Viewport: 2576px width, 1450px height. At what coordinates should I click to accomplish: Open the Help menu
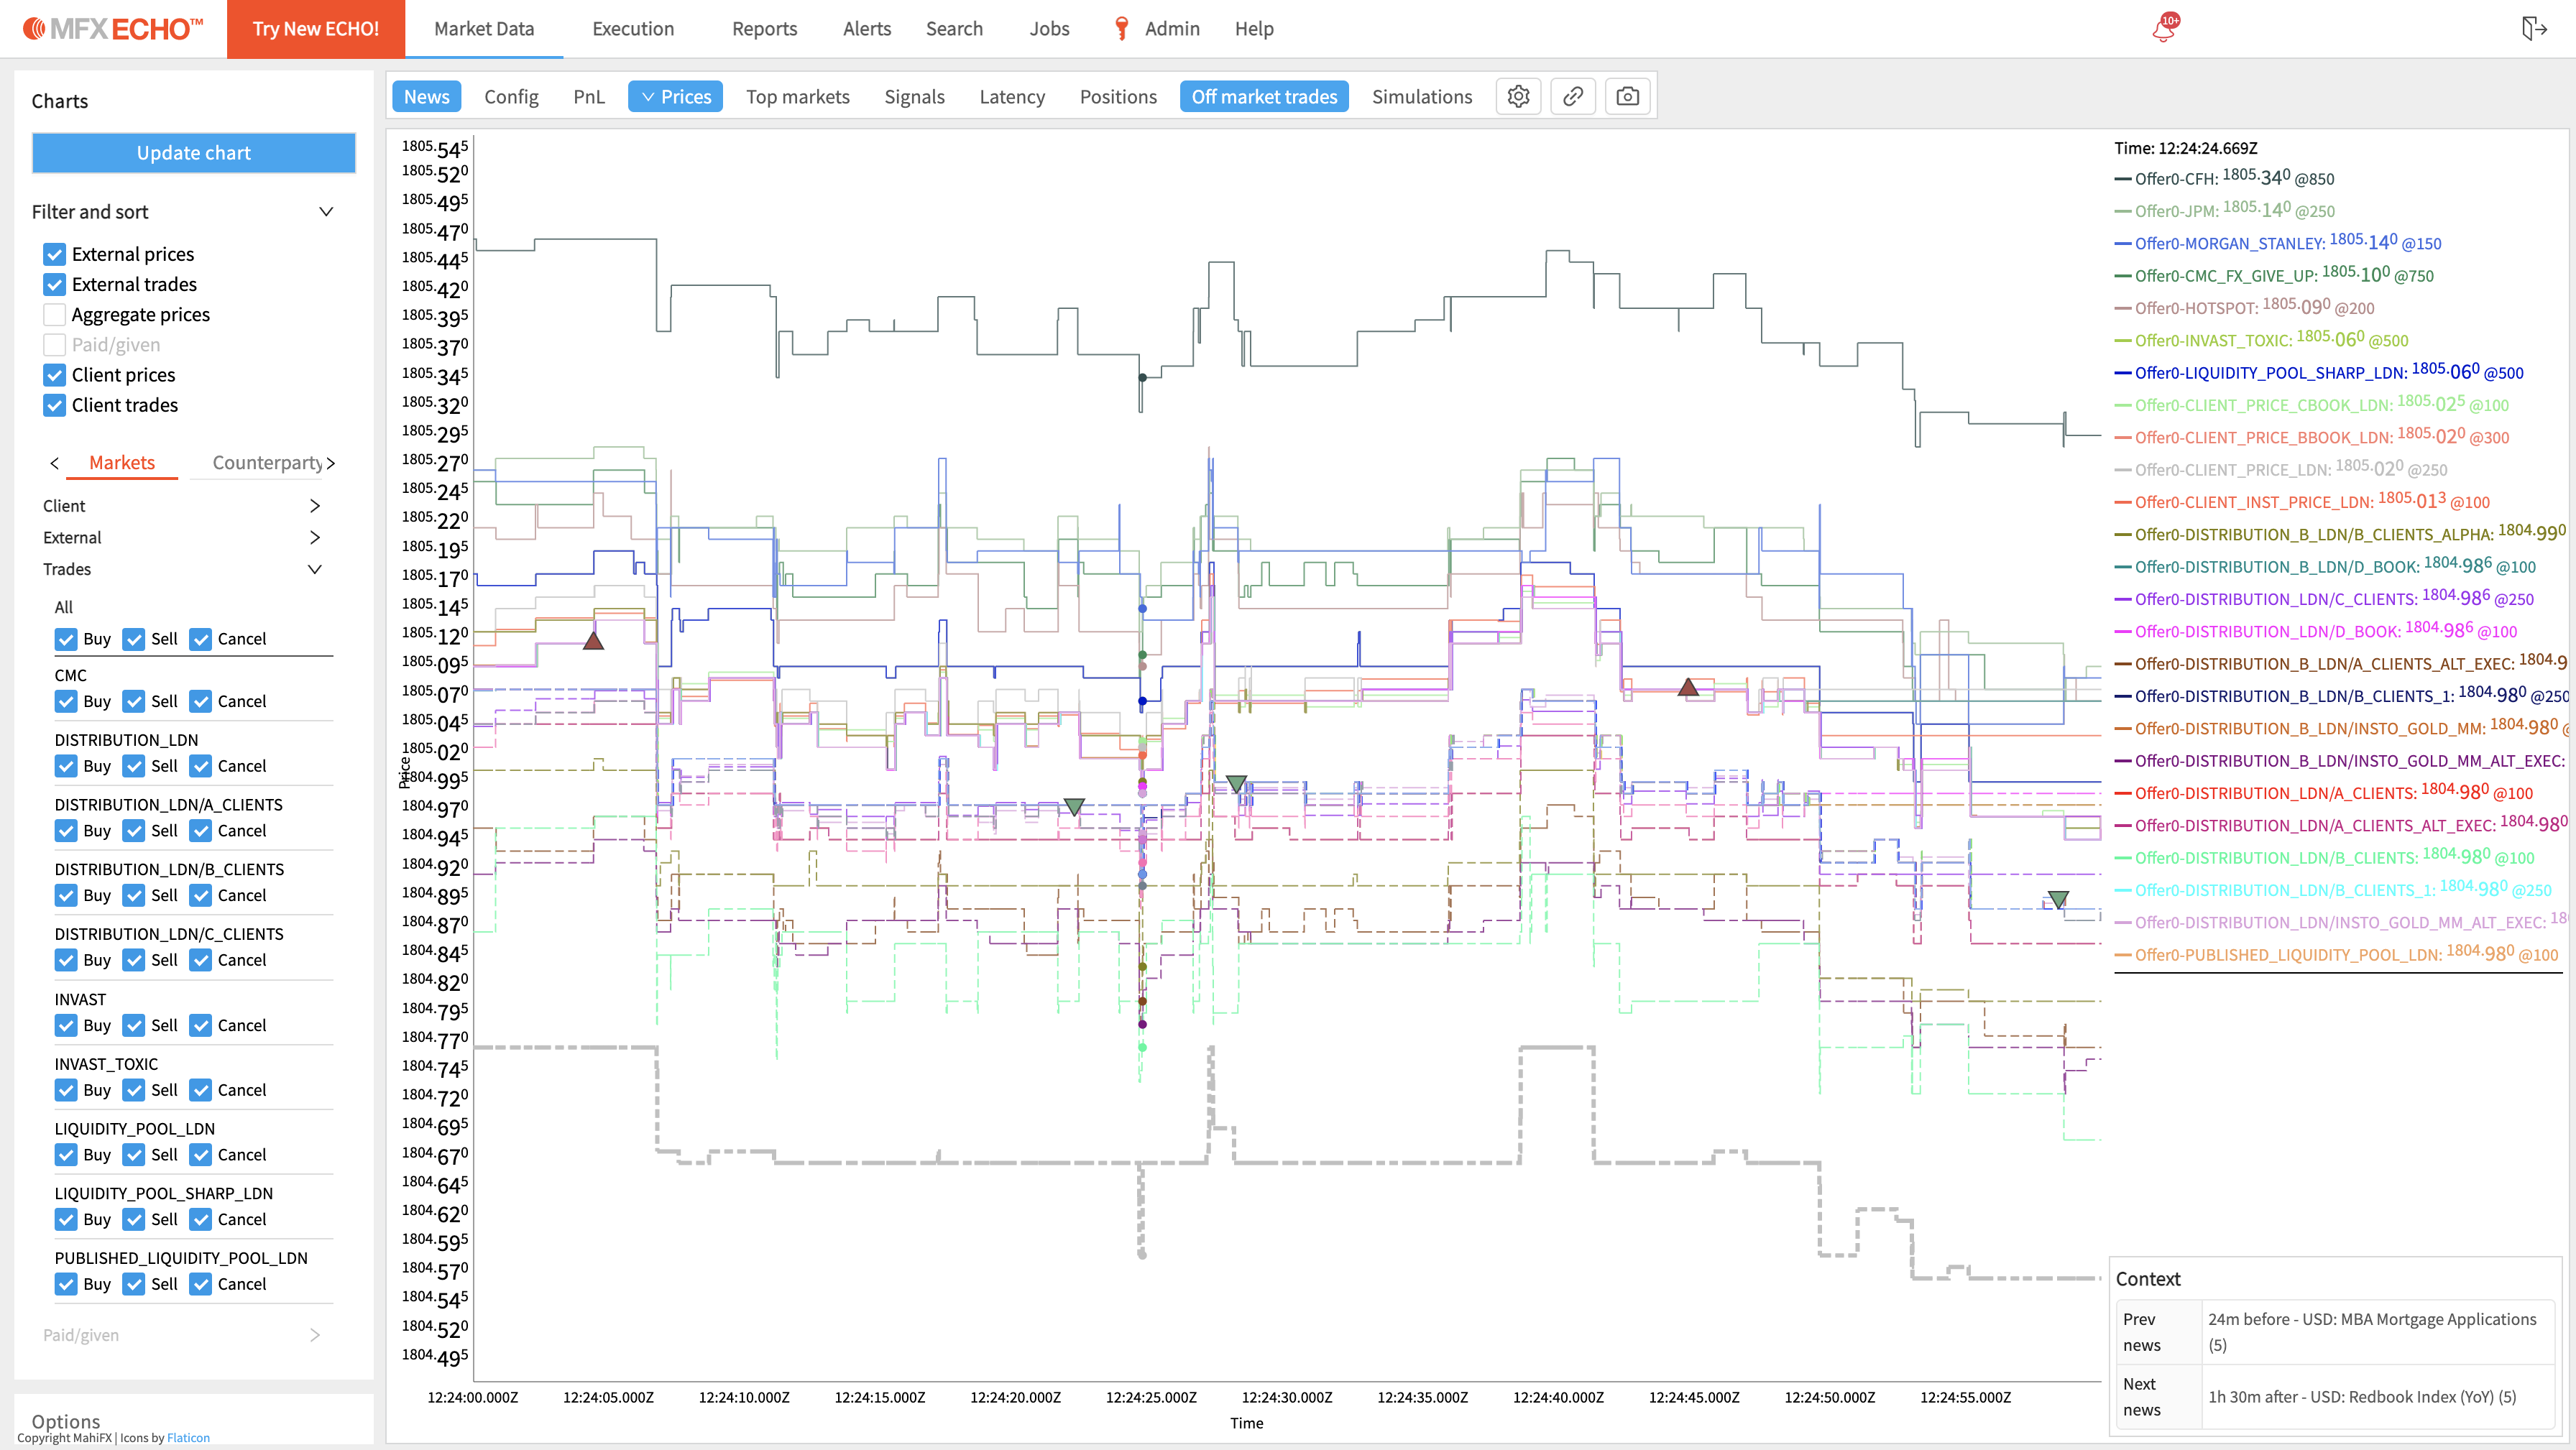(1253, 29)
